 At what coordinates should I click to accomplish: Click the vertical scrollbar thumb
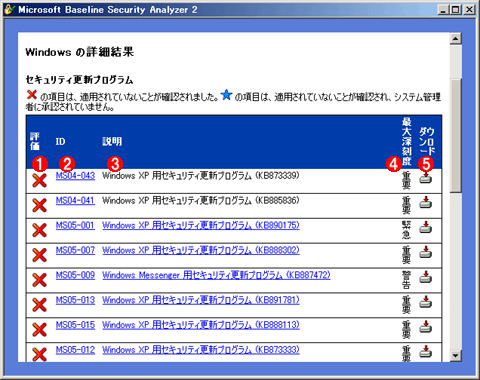point(455,135)
